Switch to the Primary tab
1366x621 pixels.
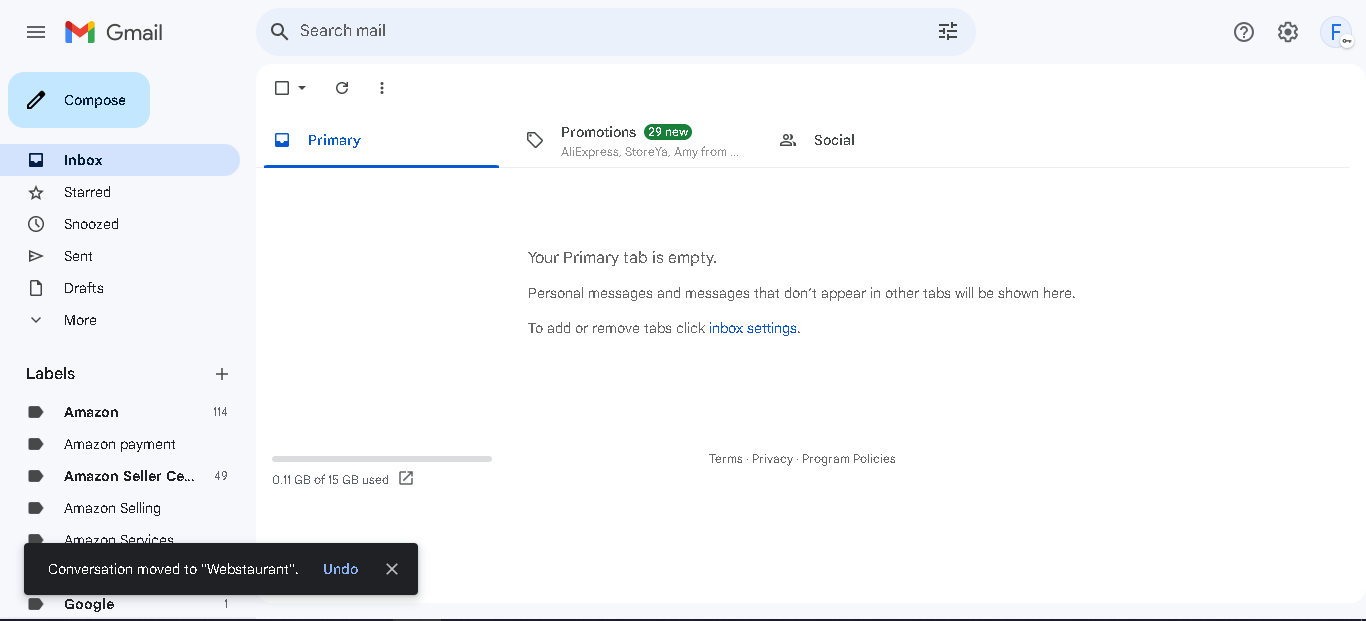coord(381,140)
